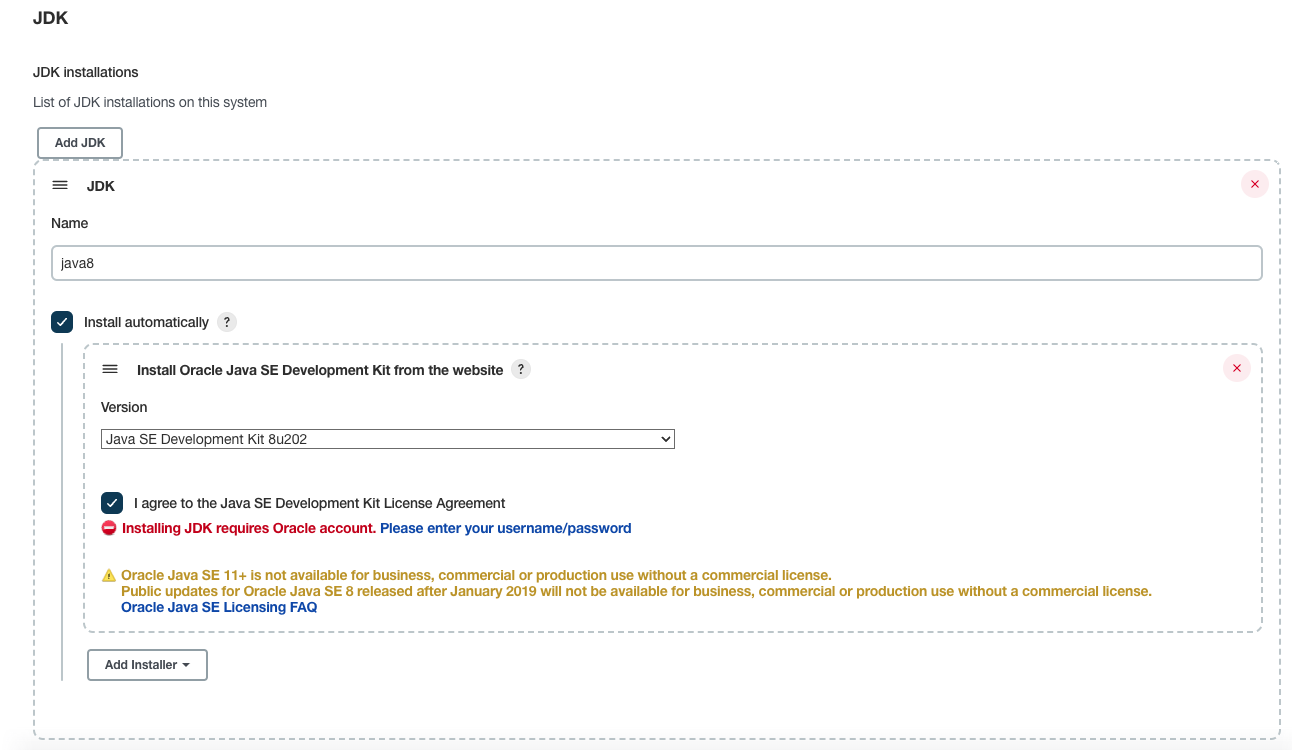
Task: Follow 'Please enter your username/password' link
Action: [506, 528]
